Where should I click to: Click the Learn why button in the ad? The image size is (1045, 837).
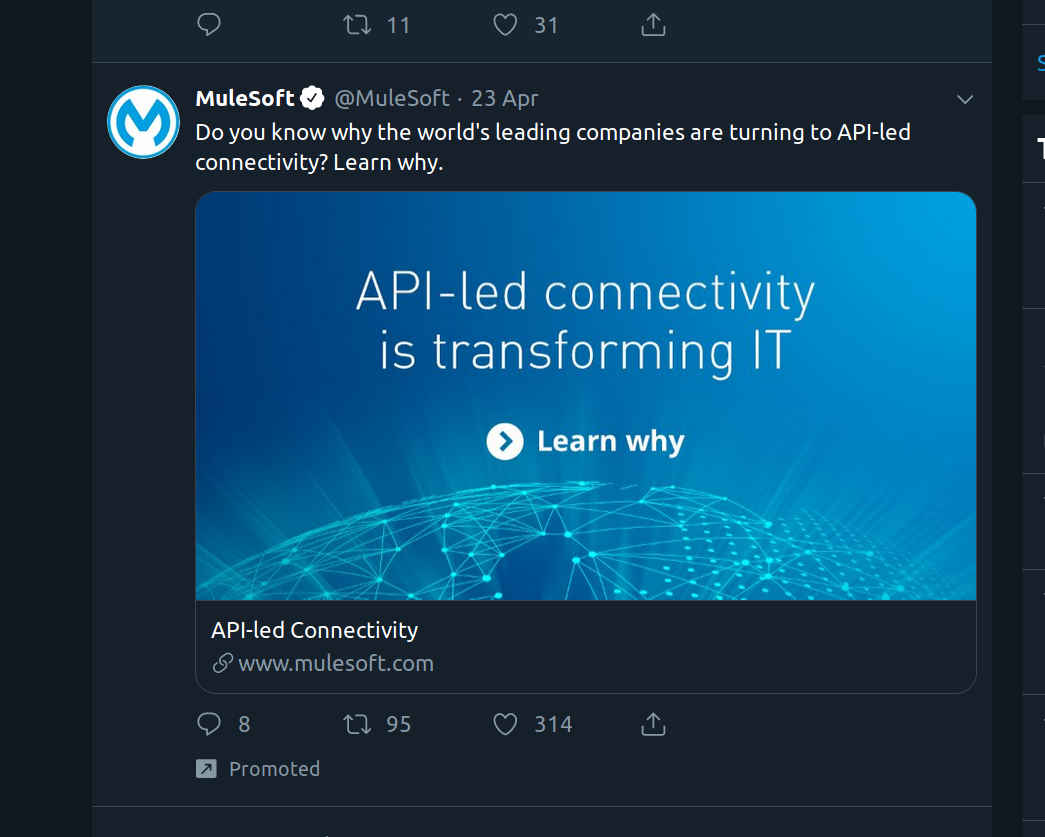[x=586, y=440]
